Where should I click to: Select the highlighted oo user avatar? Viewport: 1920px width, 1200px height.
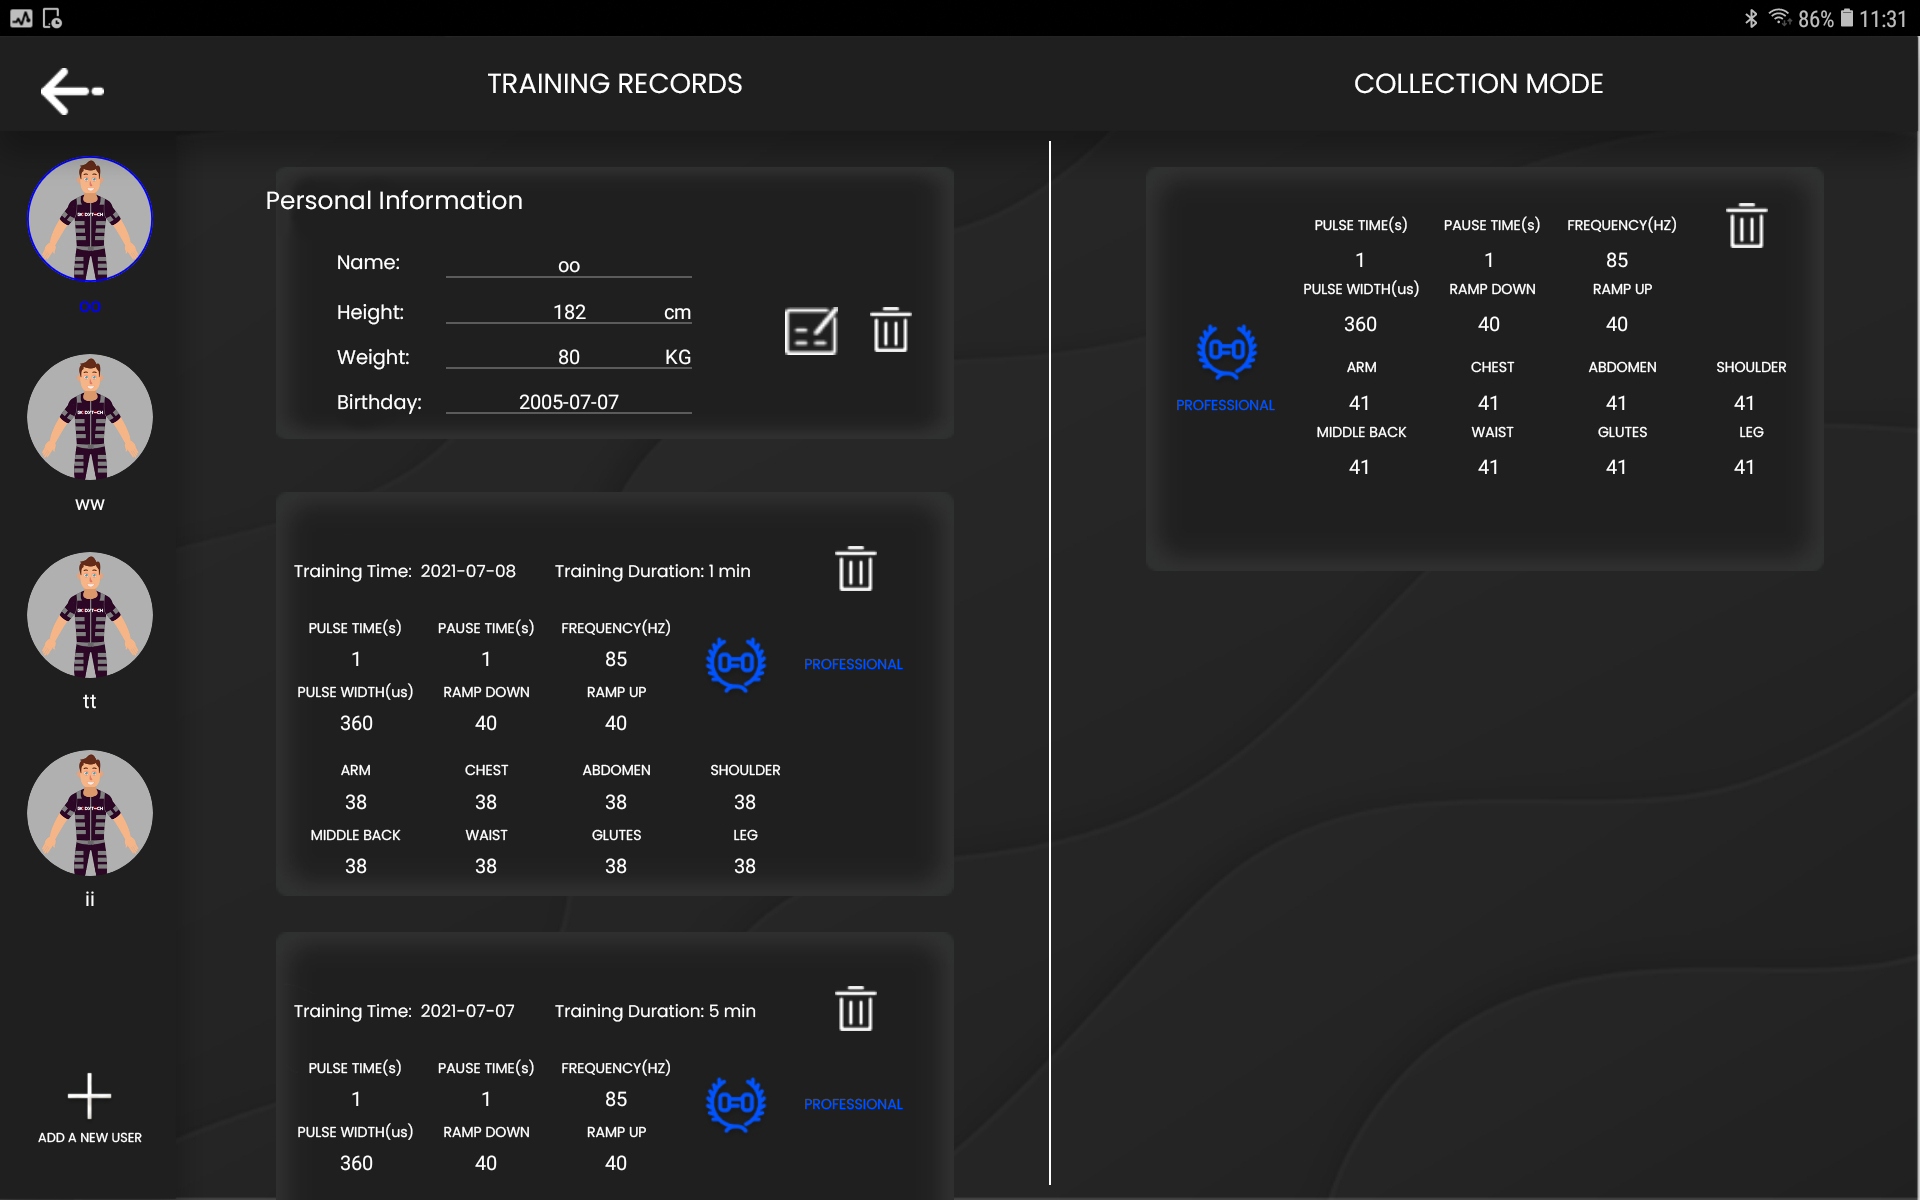coord(90,219)
